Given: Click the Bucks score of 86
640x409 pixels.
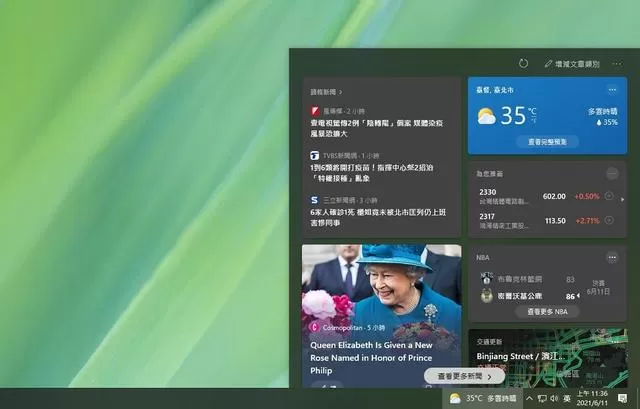Looking at the screenshot, I should [x=571, y=296].
